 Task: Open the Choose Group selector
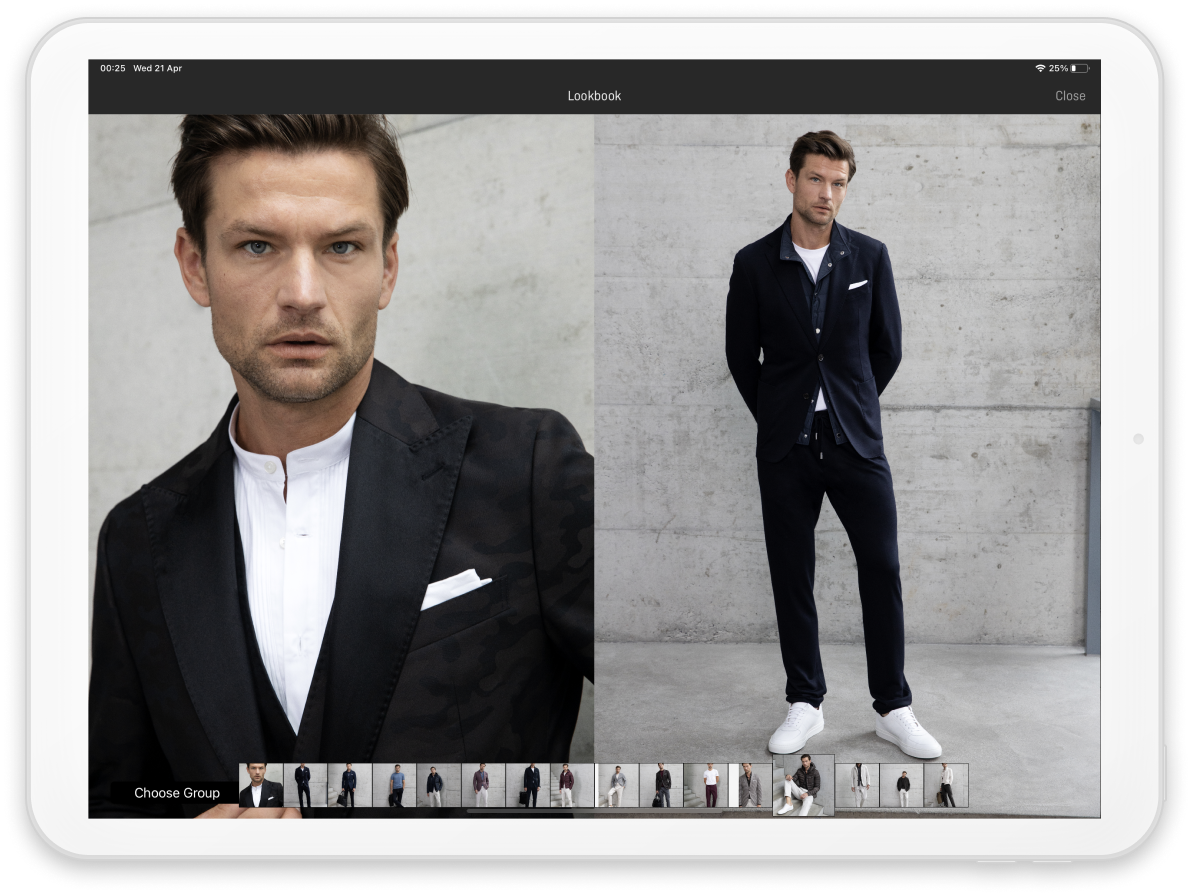(177, 793)
